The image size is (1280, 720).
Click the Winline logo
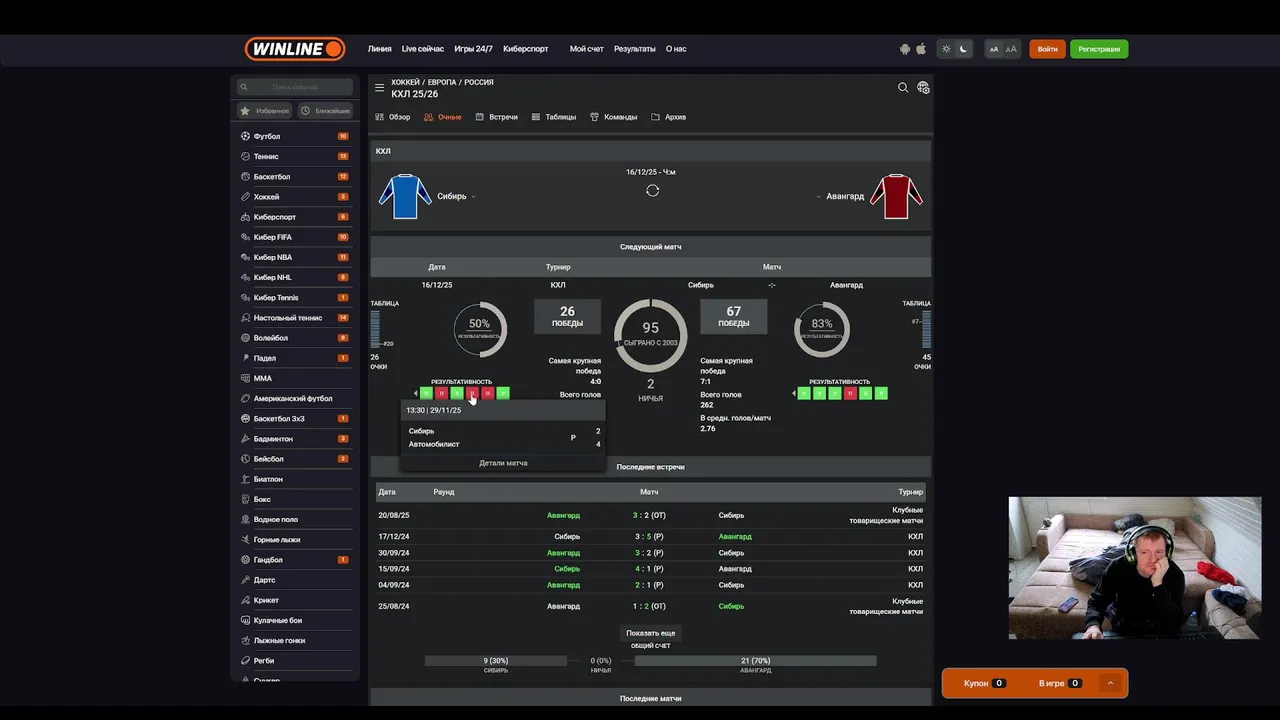pos(295,48)
